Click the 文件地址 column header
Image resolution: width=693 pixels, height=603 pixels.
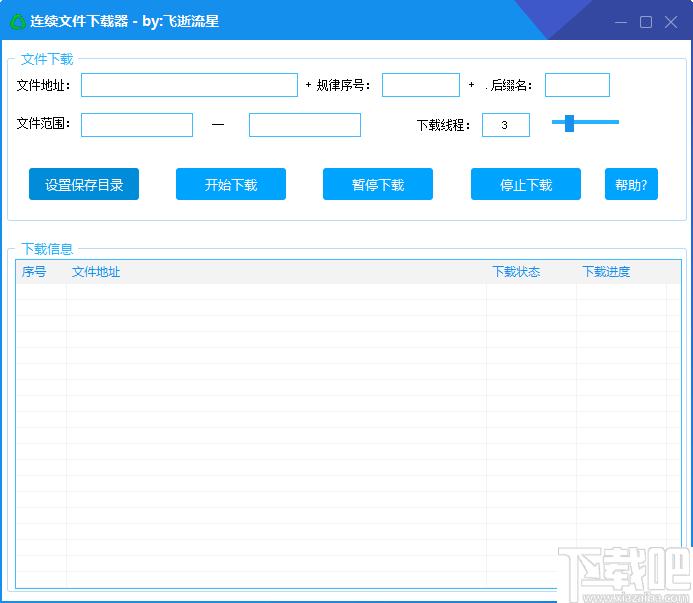pyautogui.click(x=96, y=272)
